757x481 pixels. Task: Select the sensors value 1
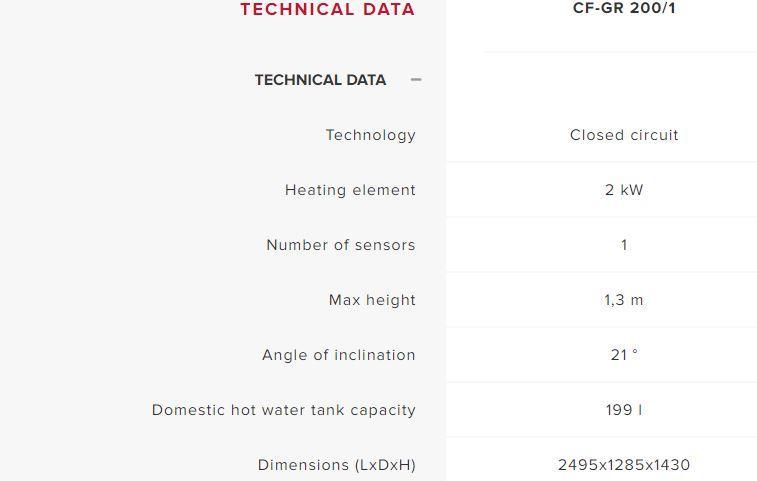[624, 245]
